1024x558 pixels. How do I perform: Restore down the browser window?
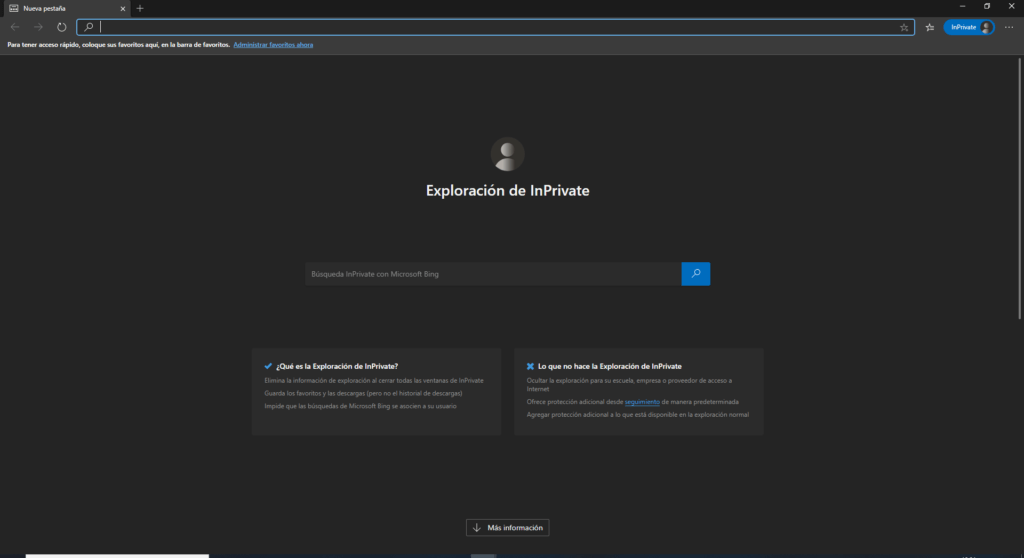click(x=987, y=7)
